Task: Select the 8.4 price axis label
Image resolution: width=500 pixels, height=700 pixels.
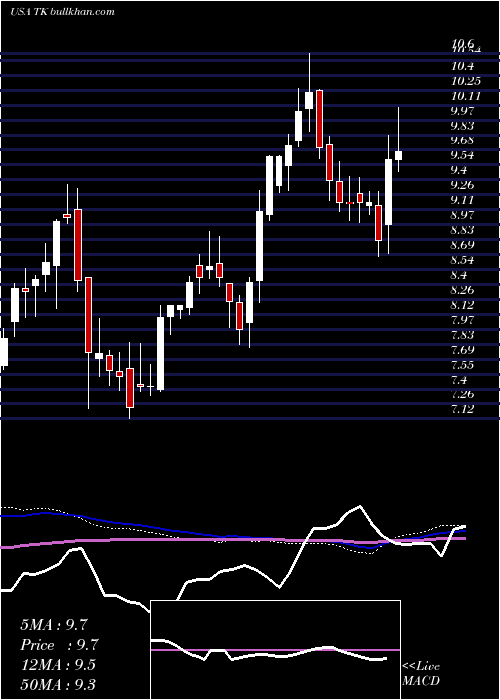Action: coord(459,275)
